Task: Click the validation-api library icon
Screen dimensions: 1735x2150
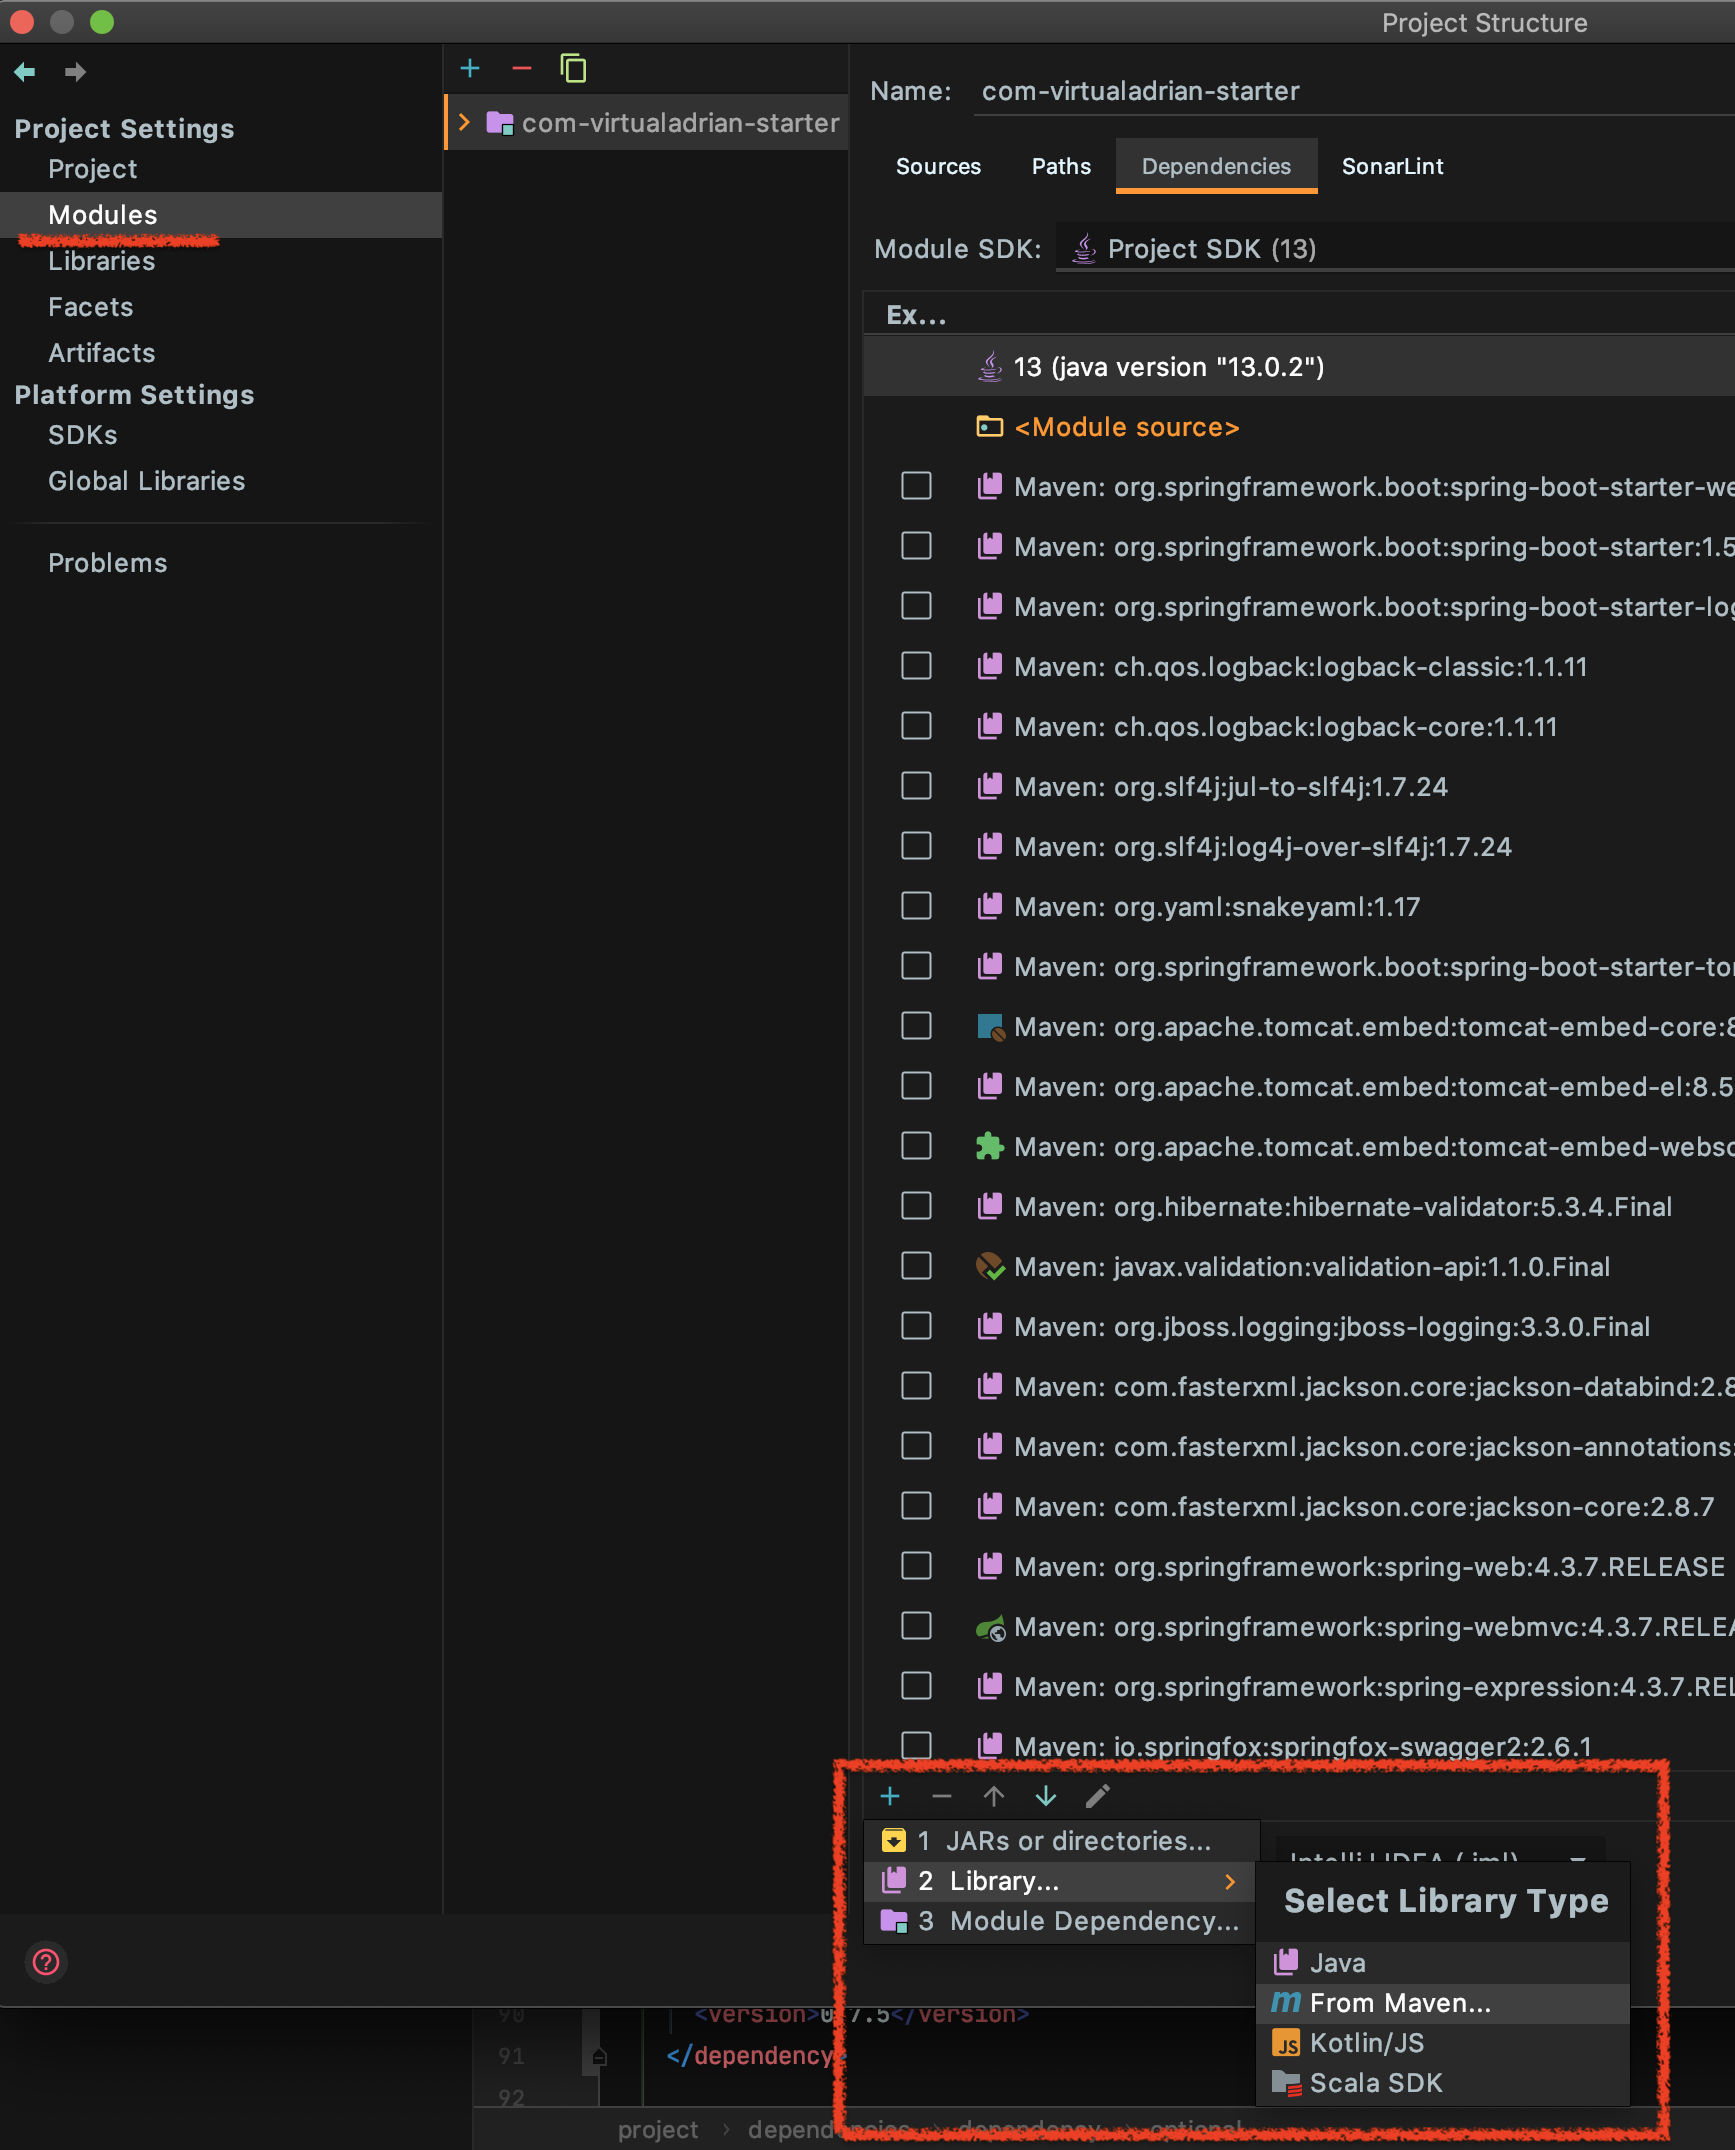Action: click(990, 1267)
